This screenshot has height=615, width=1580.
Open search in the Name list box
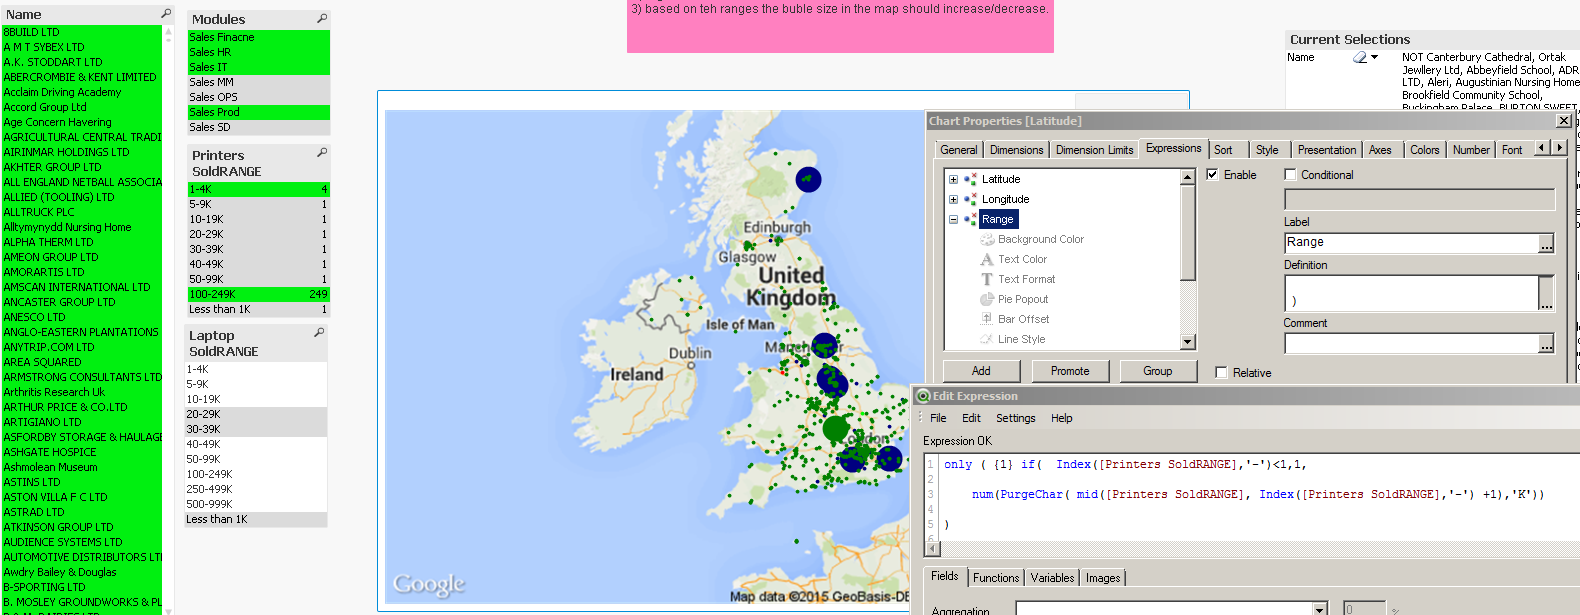click(x=166, y=14)
